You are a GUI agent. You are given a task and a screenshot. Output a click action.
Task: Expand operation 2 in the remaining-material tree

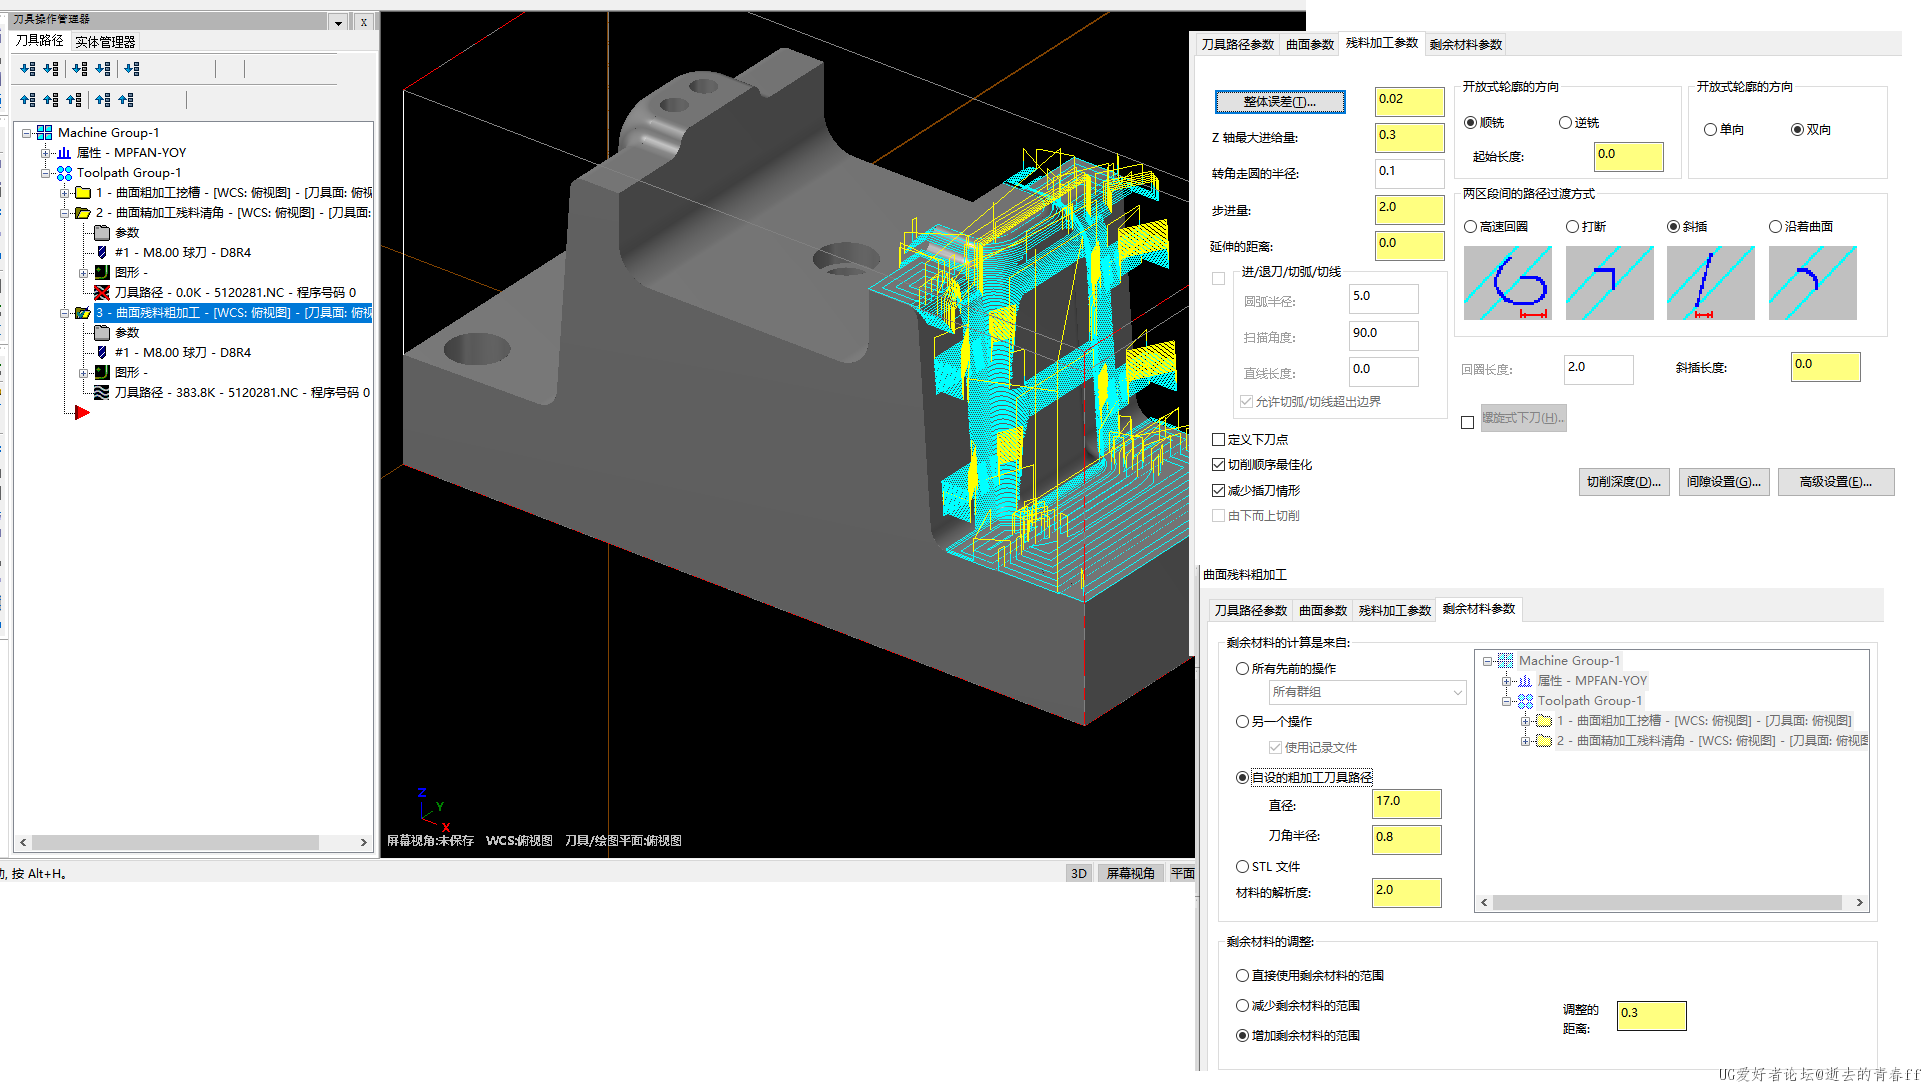point(1525,741)
